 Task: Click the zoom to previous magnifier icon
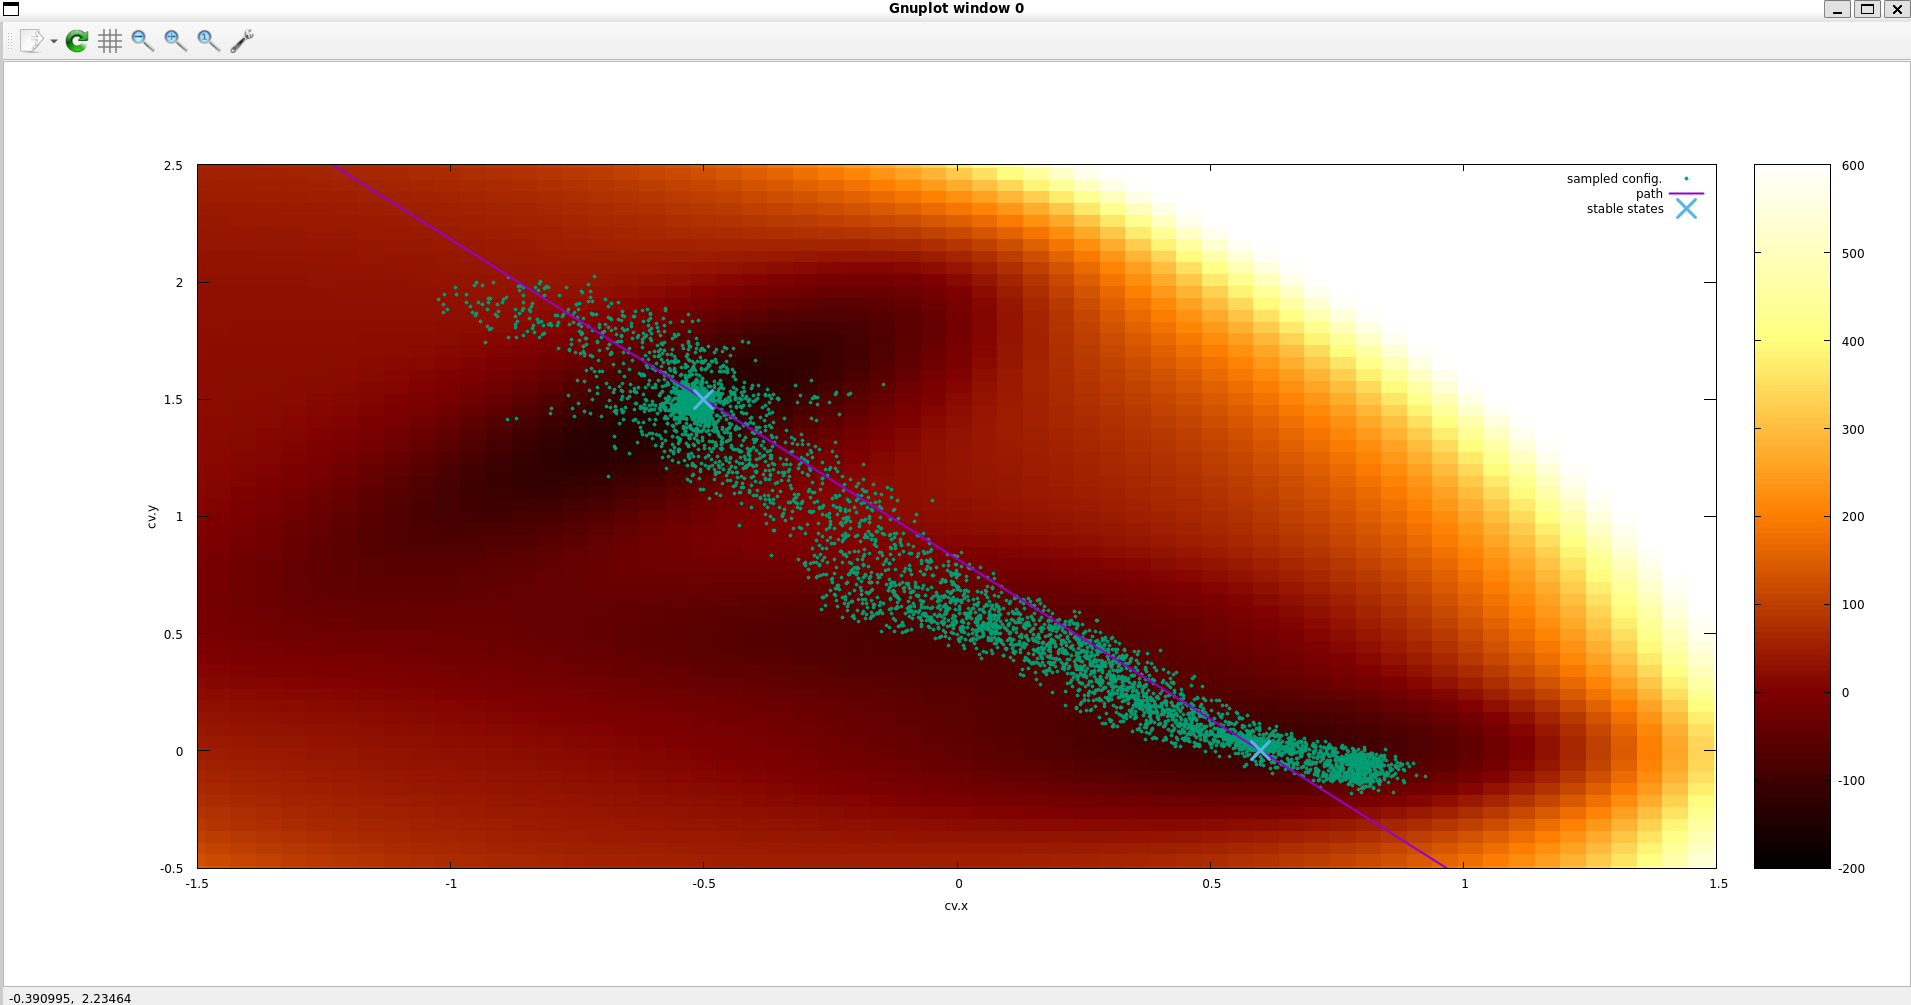pos(143,41)
